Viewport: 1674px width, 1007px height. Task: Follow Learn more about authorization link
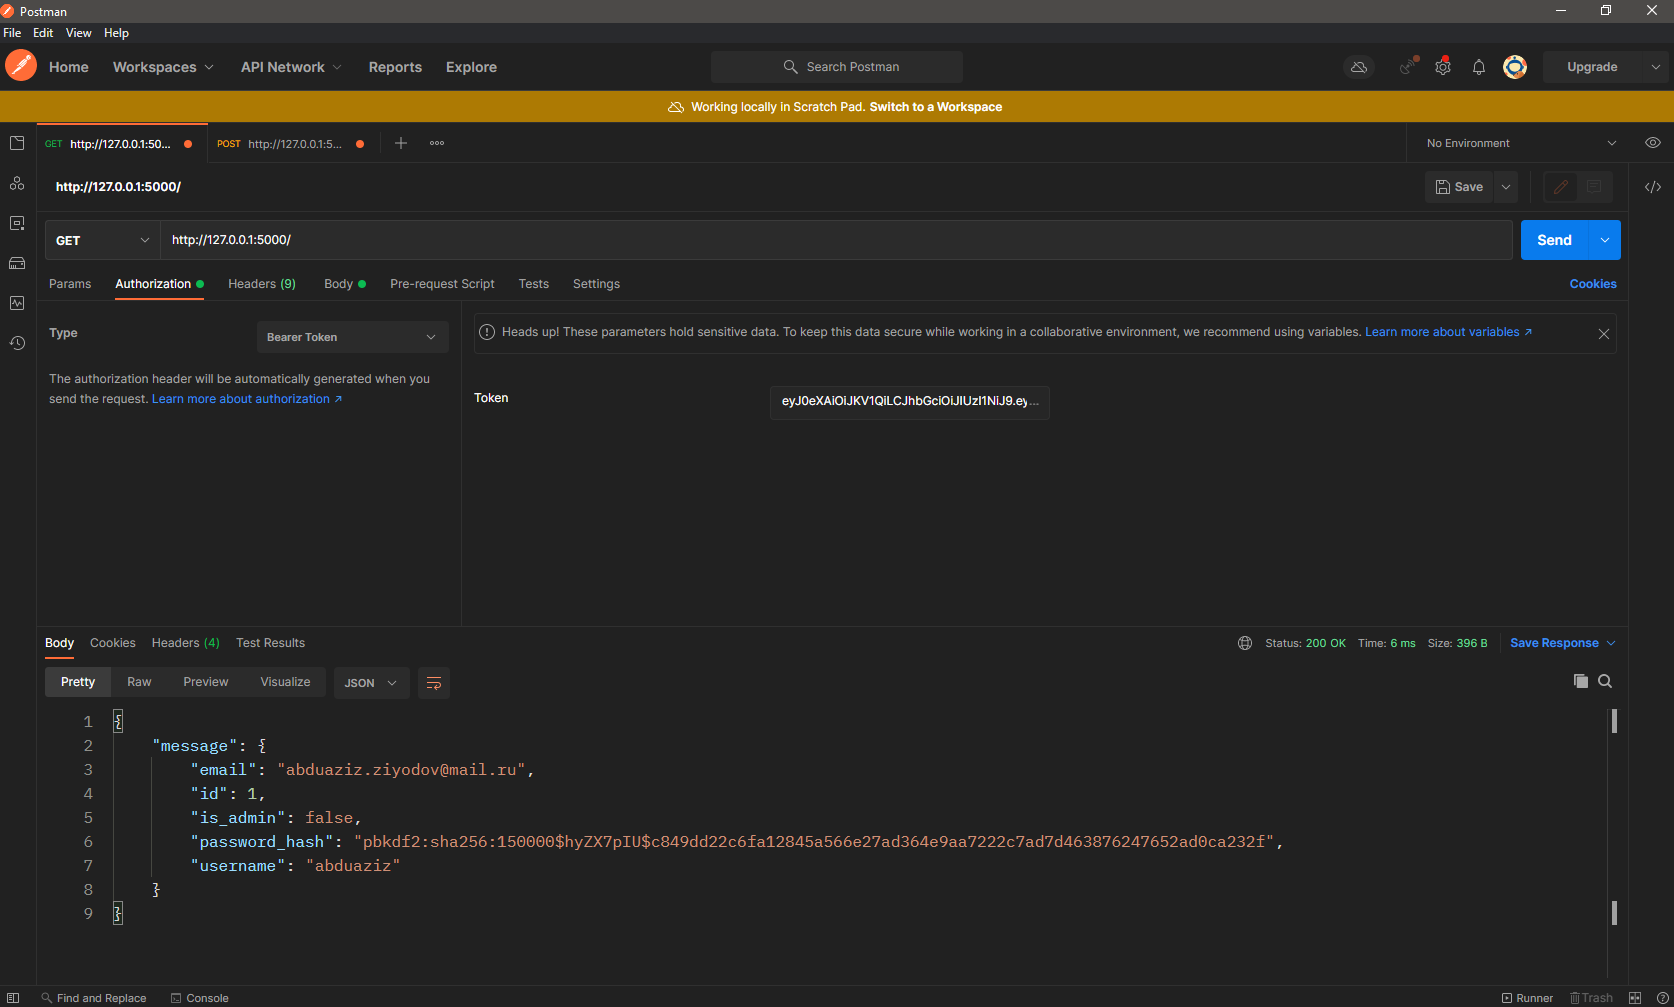click(247, 399)
